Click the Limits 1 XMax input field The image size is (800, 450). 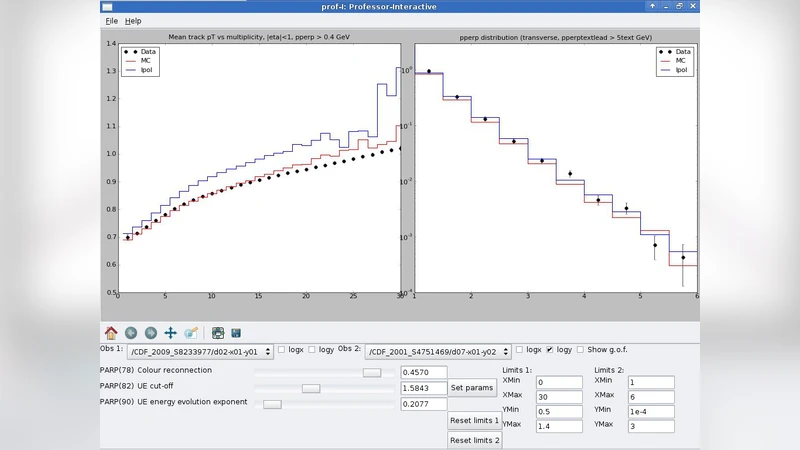[x=558, y=398]
